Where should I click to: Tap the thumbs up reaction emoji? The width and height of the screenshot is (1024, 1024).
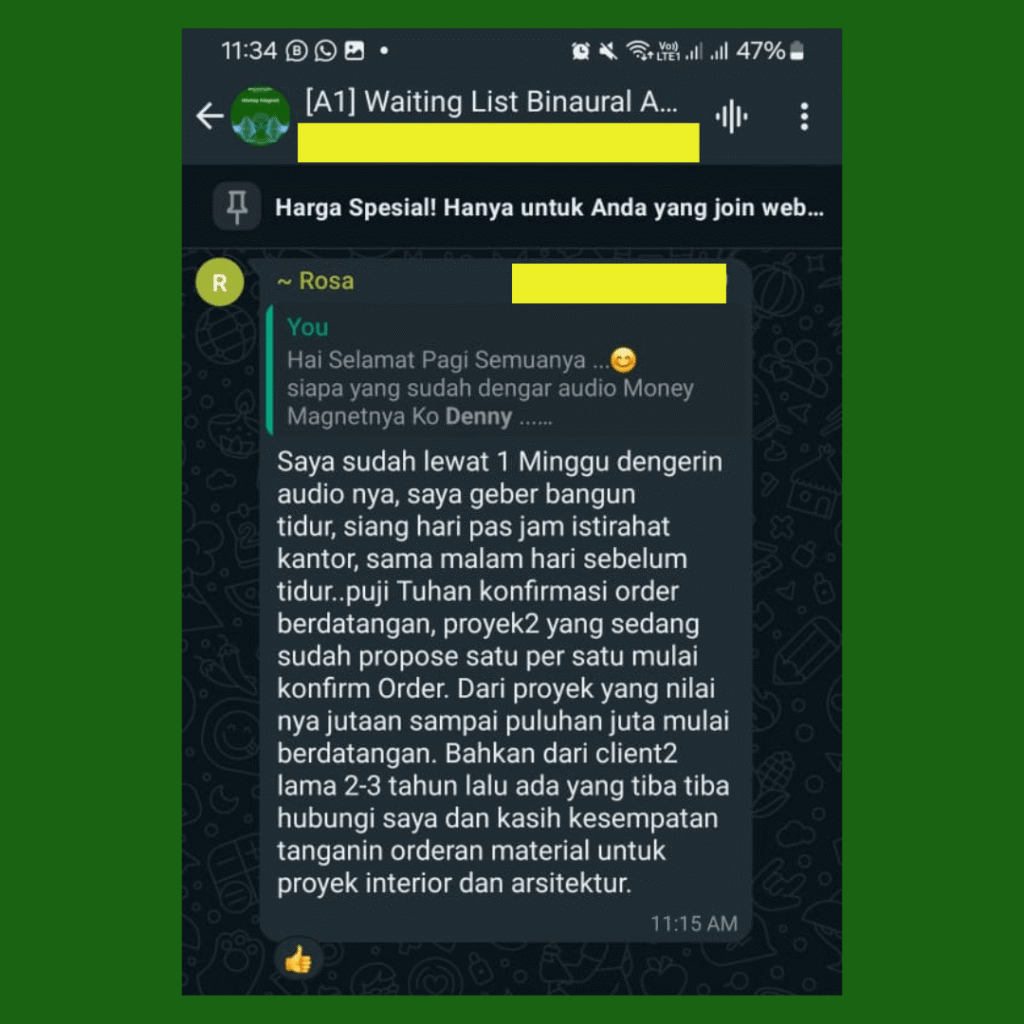[298, 959]
